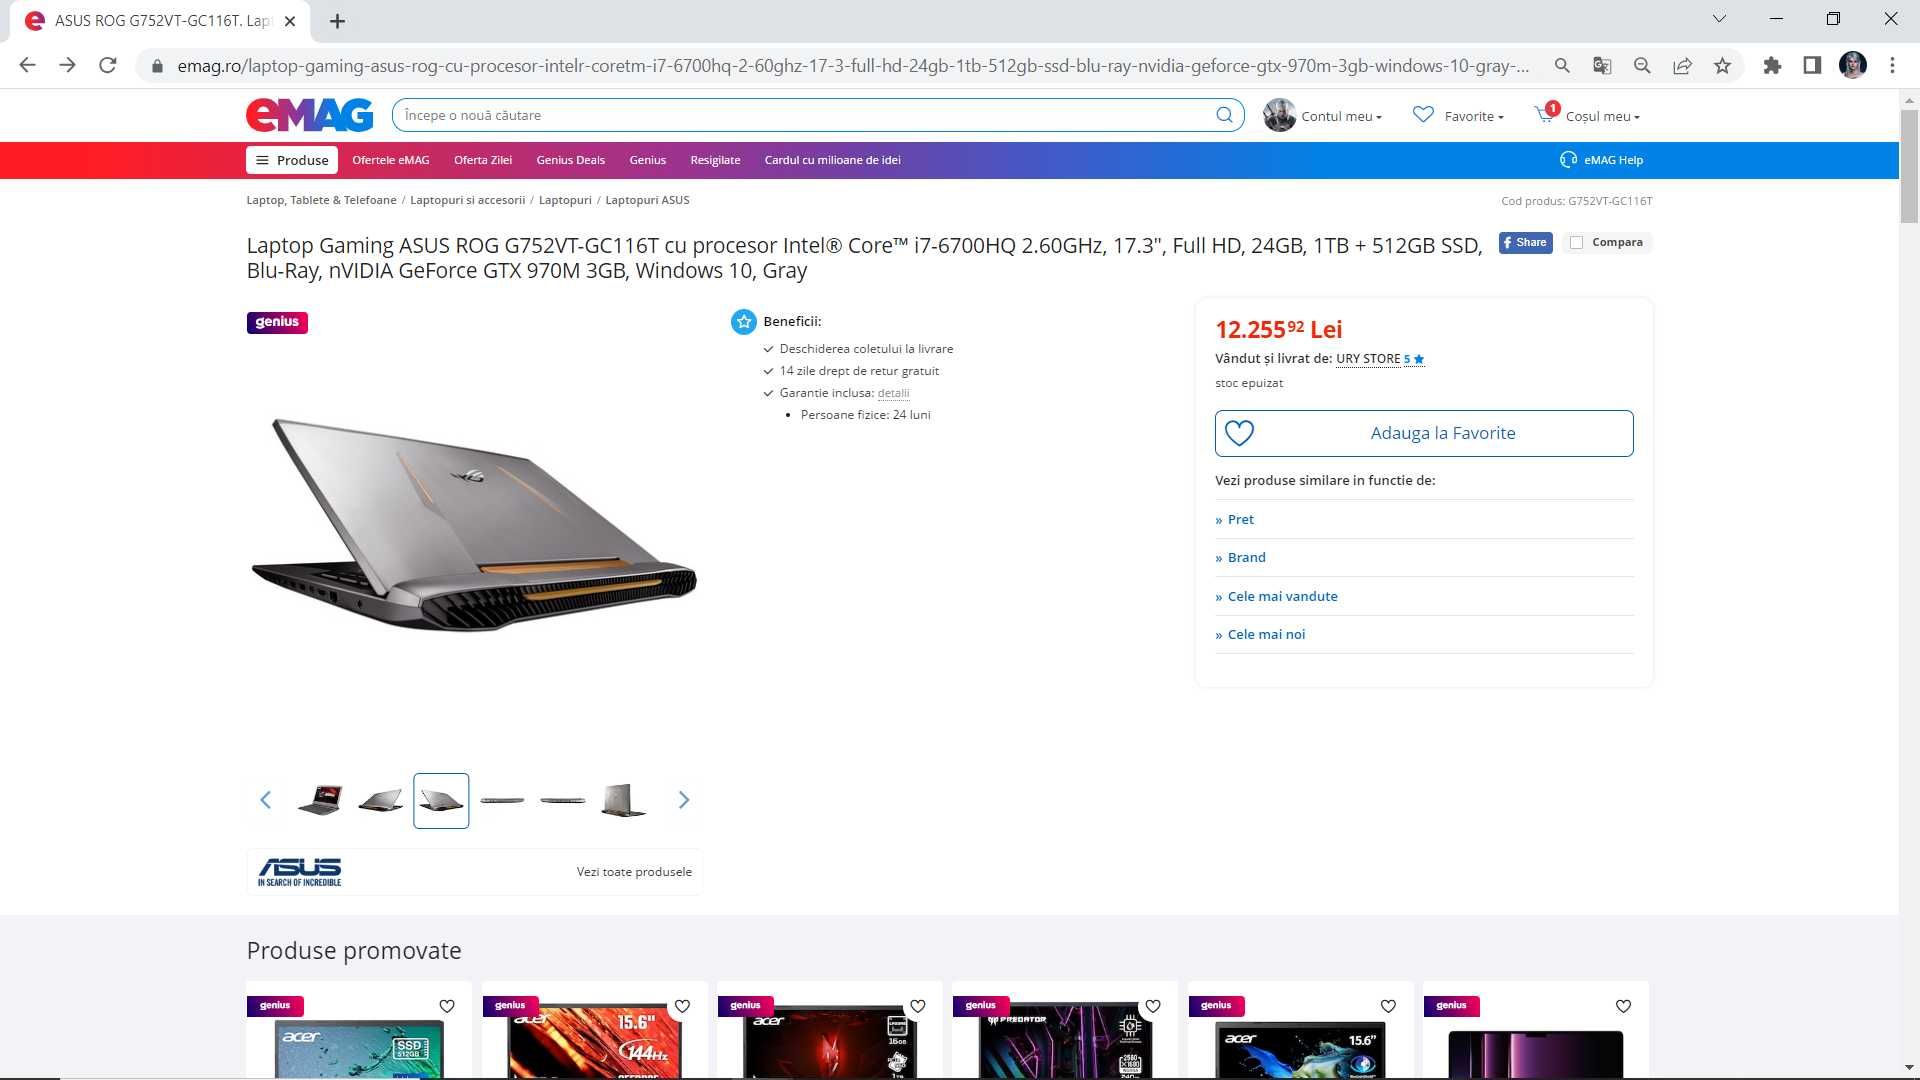This screenshot has height=1080, width=1920.
Task: Click the Chrome profile avatar
Action: tap(1852, 66)
